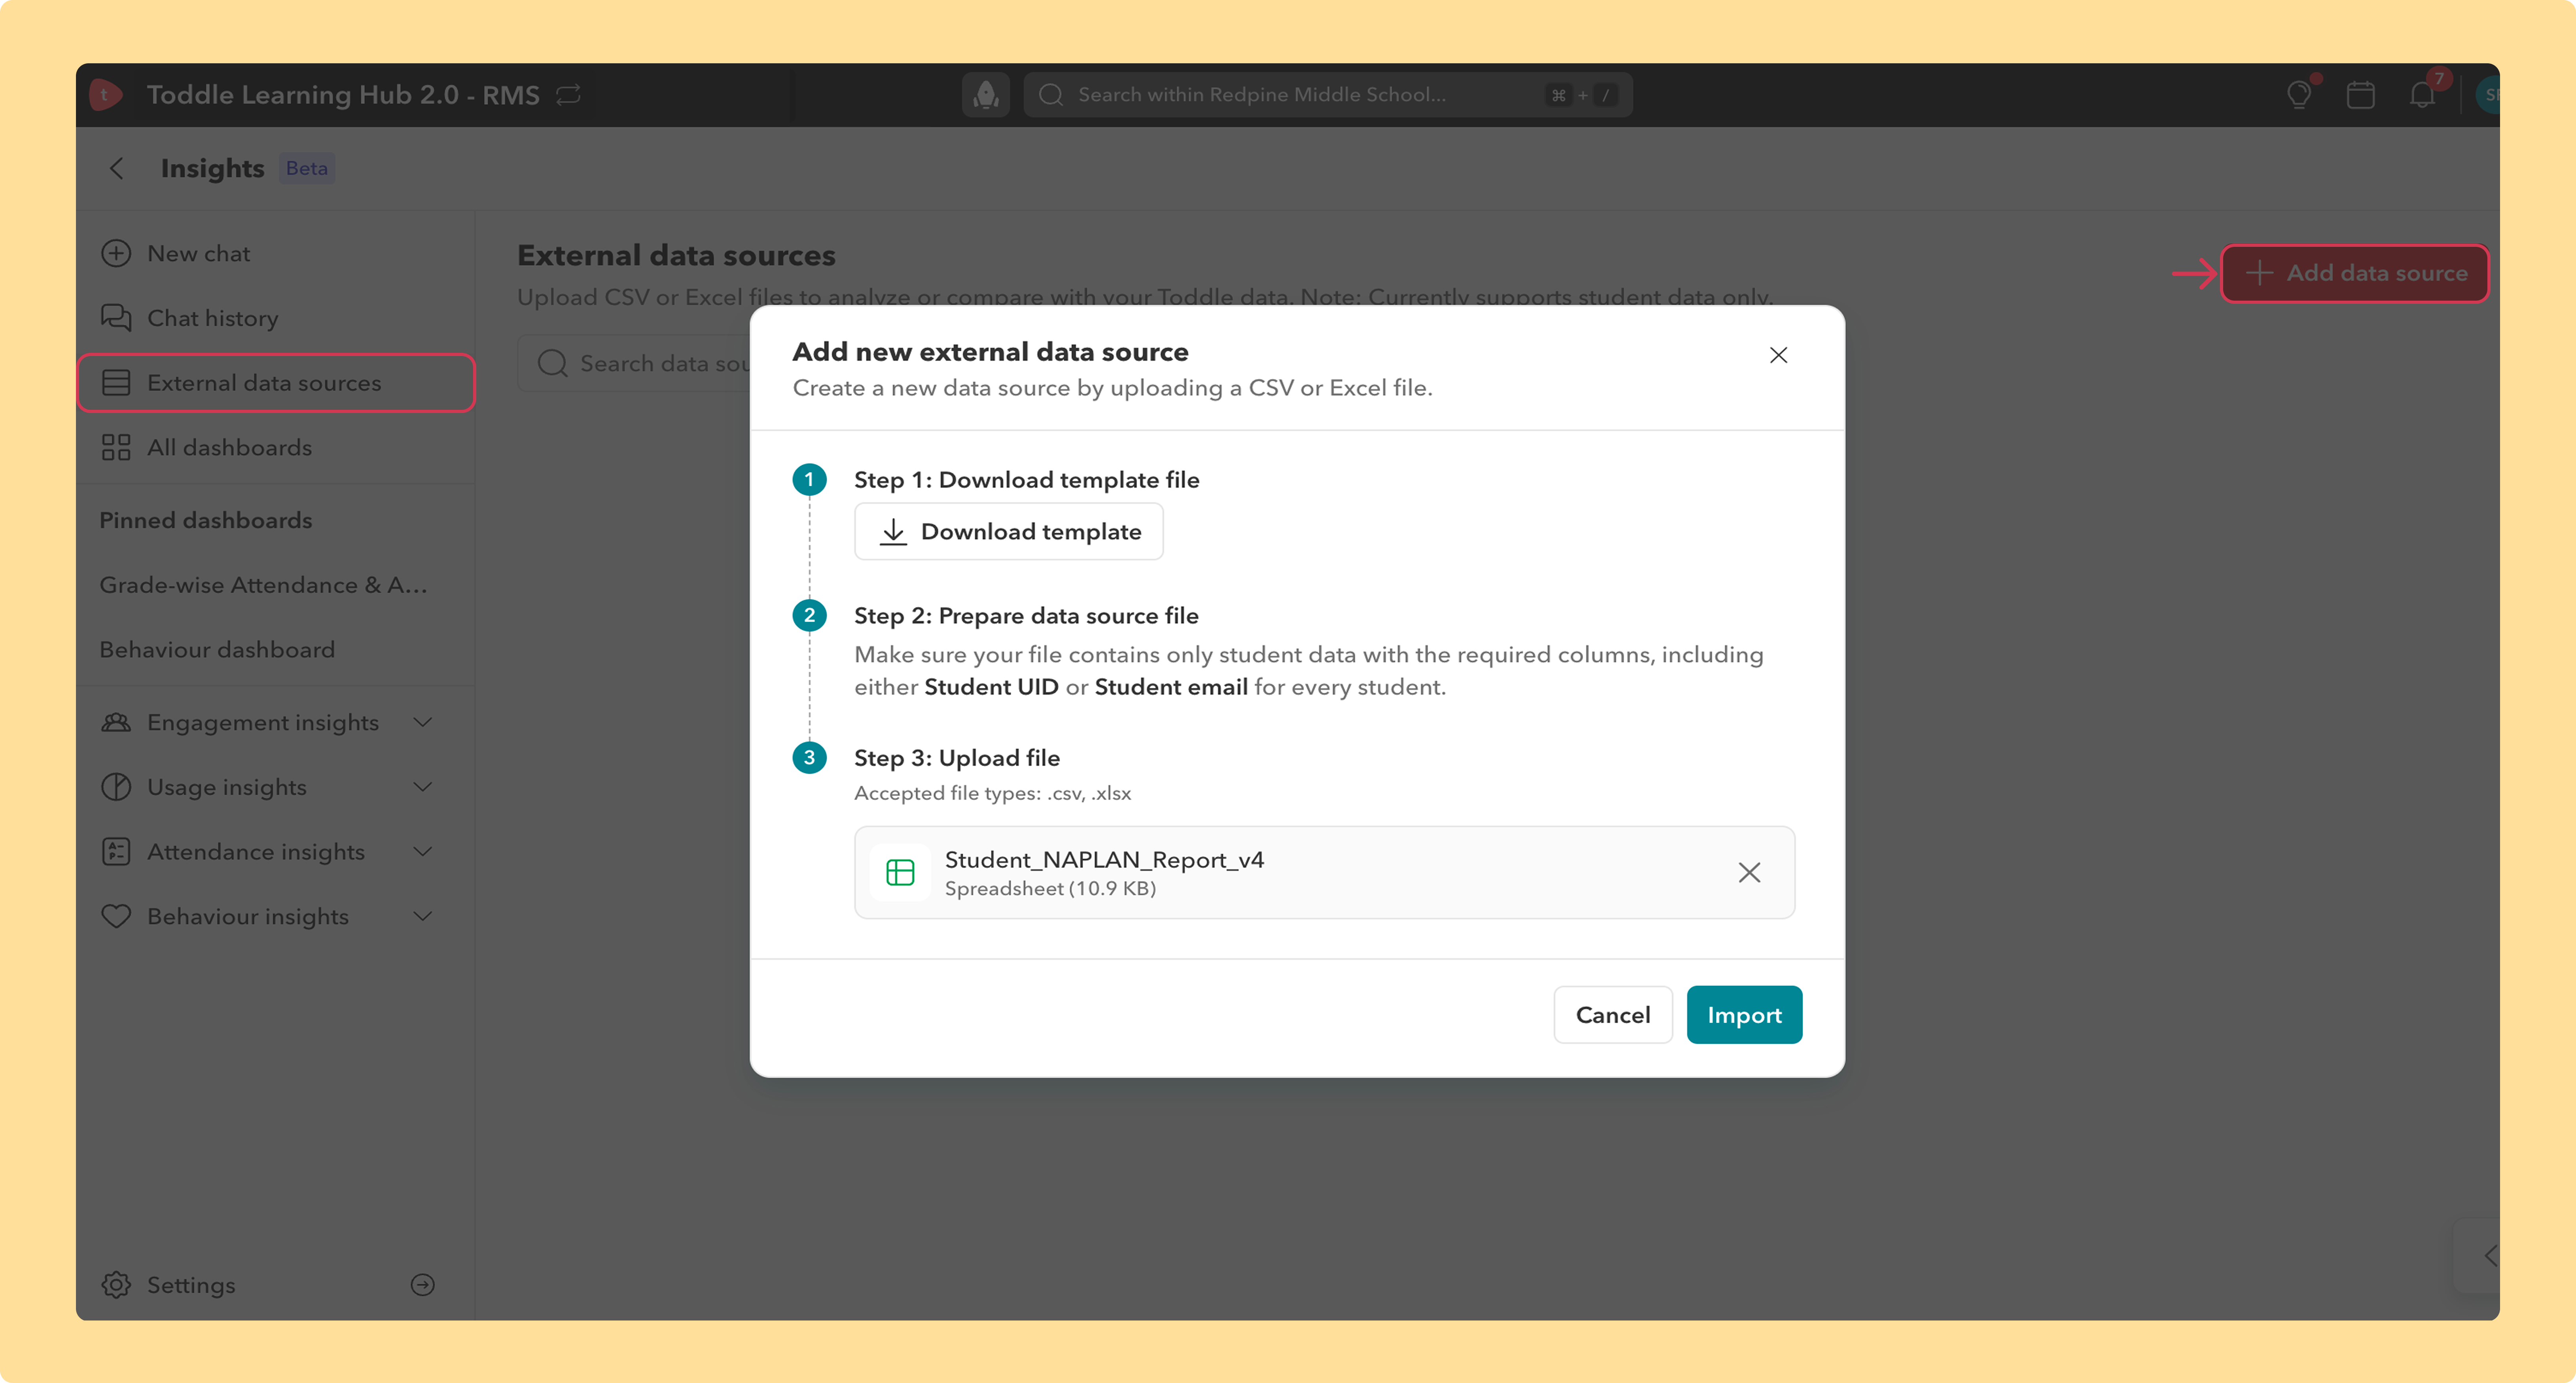Click the Search within Redpine Middle School field
The width and height of the screenshot is (2576, 1383).
point(1327,95)
